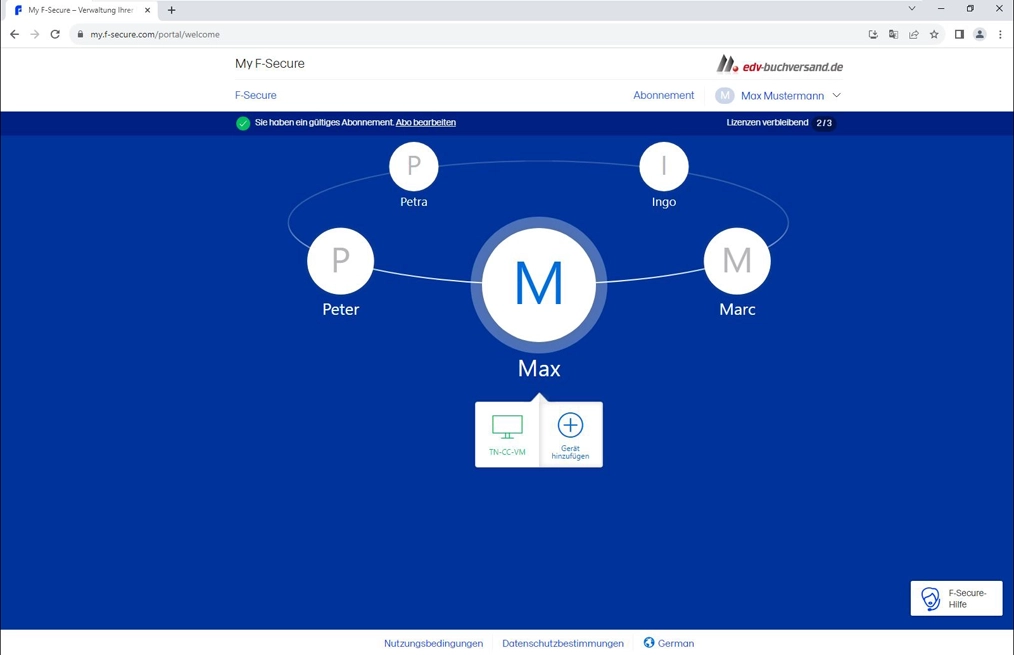Viewport: 1014px width, 655px height.
Task: Click the Lizenzen verbleibend label
Action: click(x=767, y=122)
